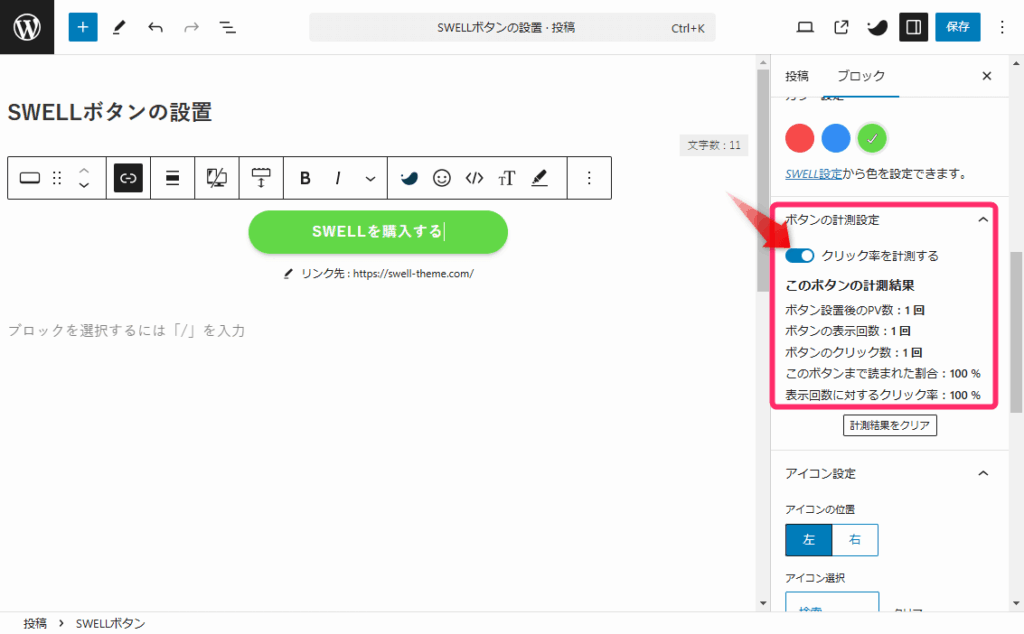Apply the marker highlight pen icon
Image resolution: width=1024 pixels, height=634 pixels.
pyautogui.click(x=539, y=177)
